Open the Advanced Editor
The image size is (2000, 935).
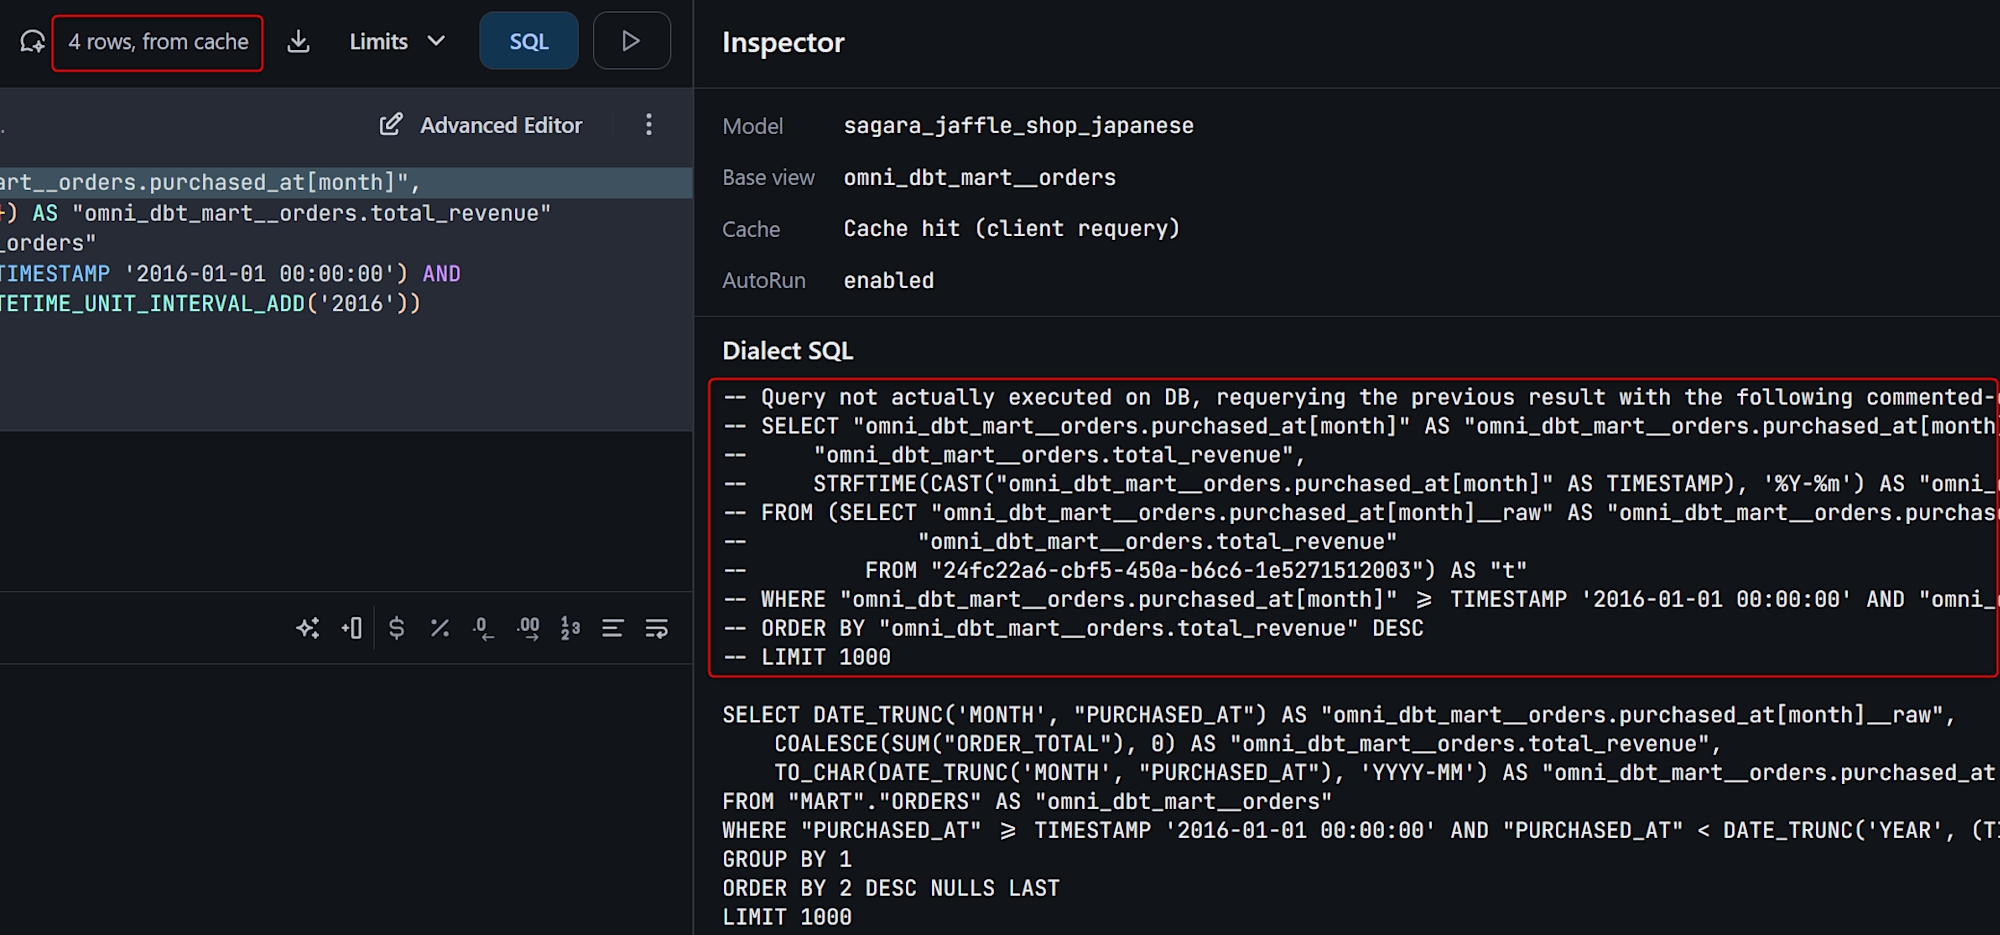pyautogui.click(x=481, y=125)
